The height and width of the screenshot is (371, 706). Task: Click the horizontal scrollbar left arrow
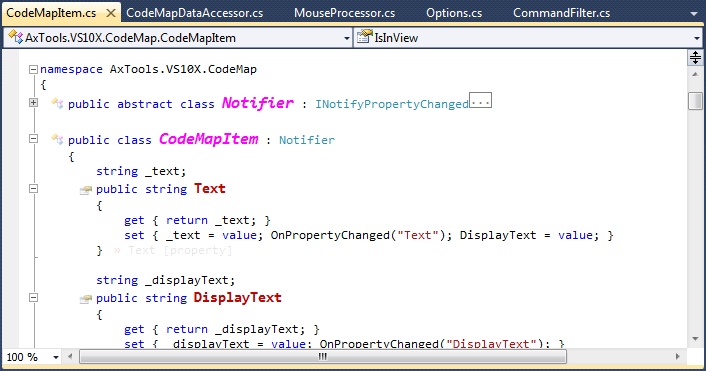[x=70, y=357]
